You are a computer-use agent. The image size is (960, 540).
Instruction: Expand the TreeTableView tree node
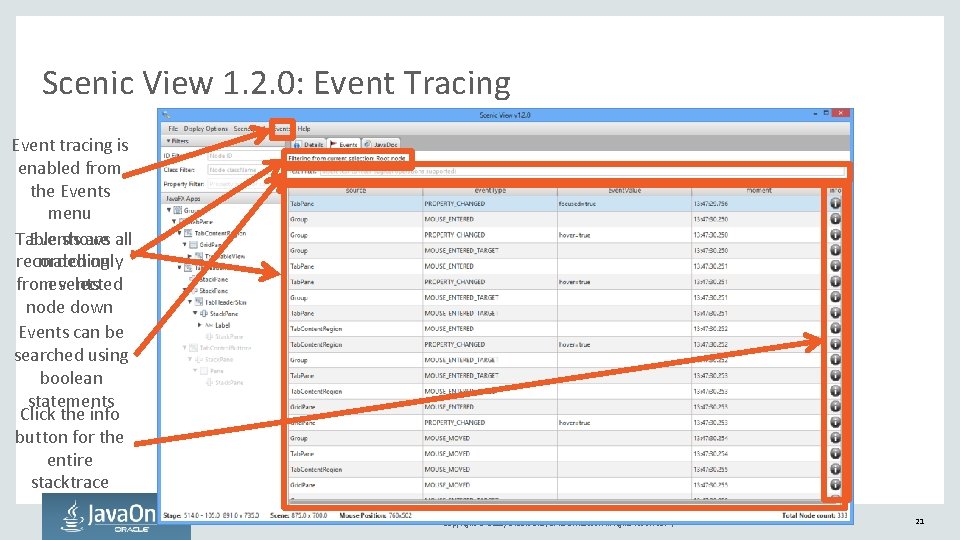(x=190, y=256)
